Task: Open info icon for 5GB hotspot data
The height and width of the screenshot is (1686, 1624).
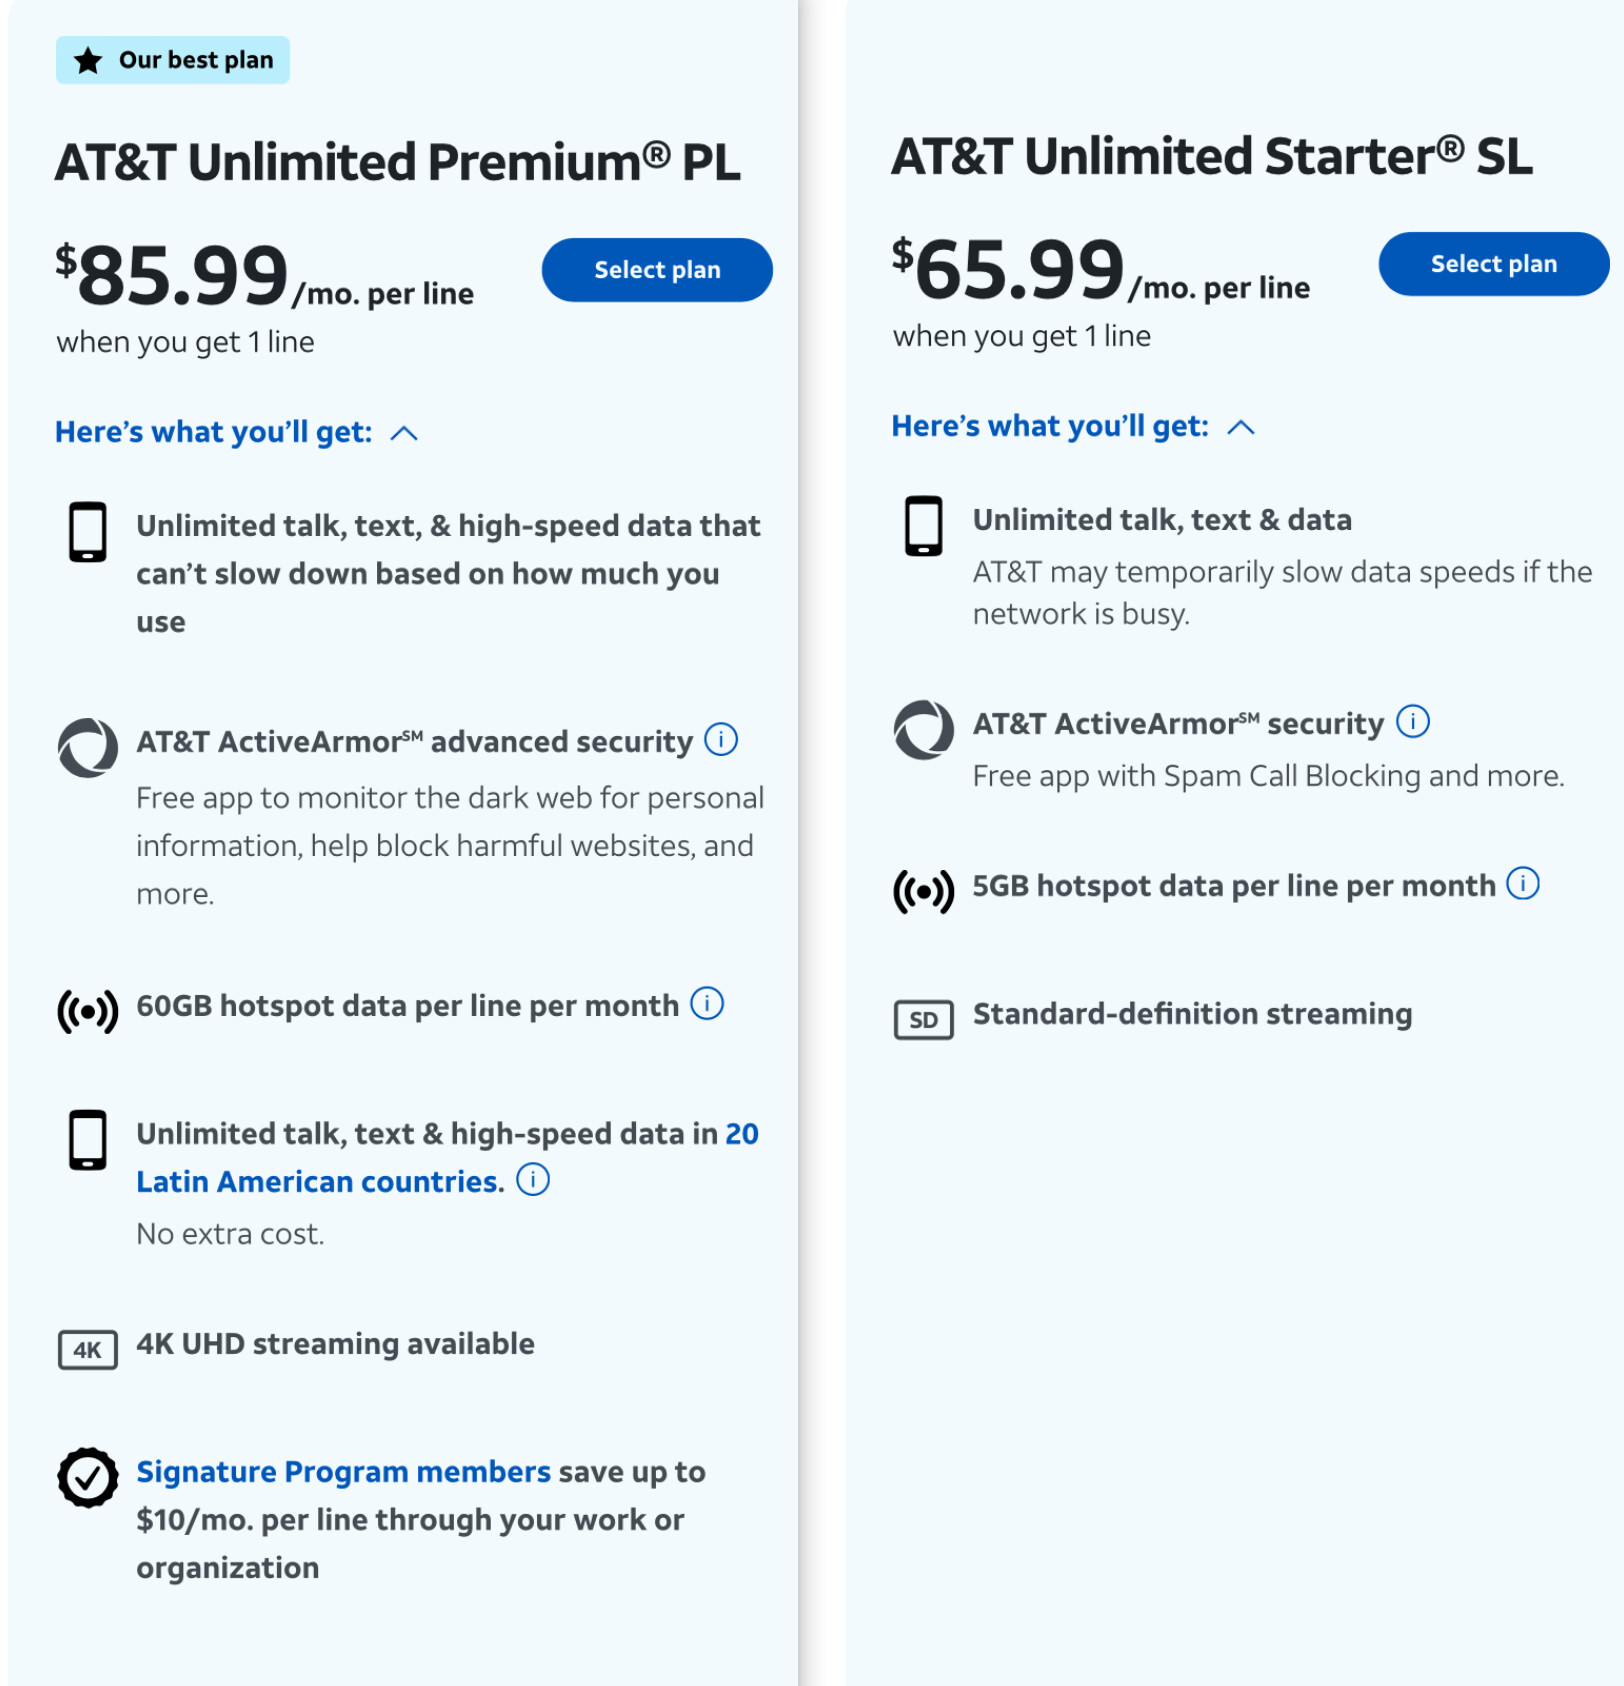Action: click(x=1523, y=883)
